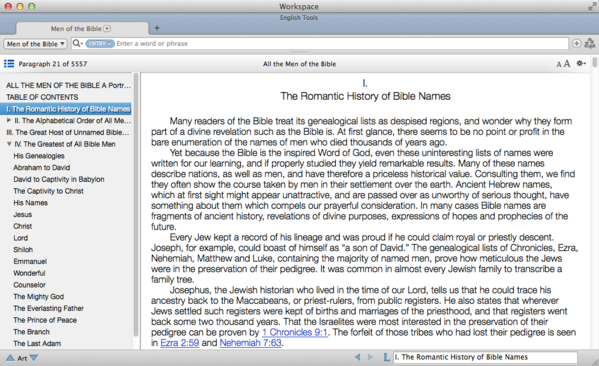
Task: Open the ENTRY search field selector
Action: pyautogui.click(x=100, y=44)
